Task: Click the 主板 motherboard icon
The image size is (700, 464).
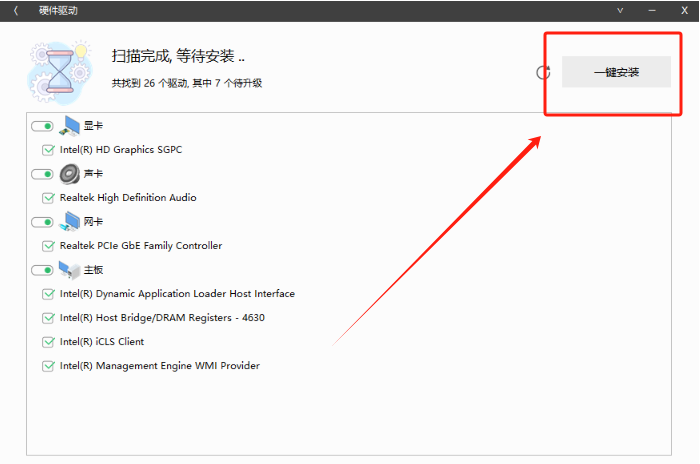Action: coord(69,270)
